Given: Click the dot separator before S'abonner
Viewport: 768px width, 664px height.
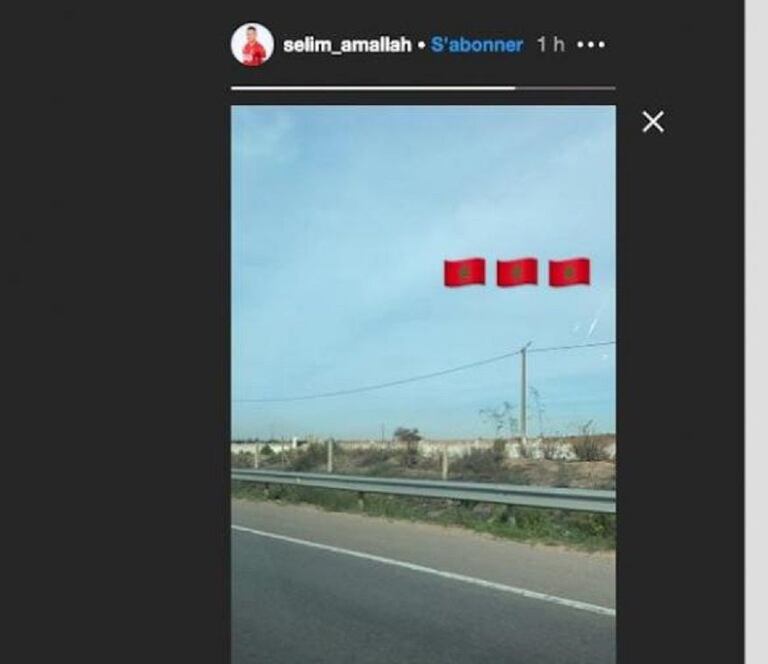Looking at the screenshot, I should [421, 46].
